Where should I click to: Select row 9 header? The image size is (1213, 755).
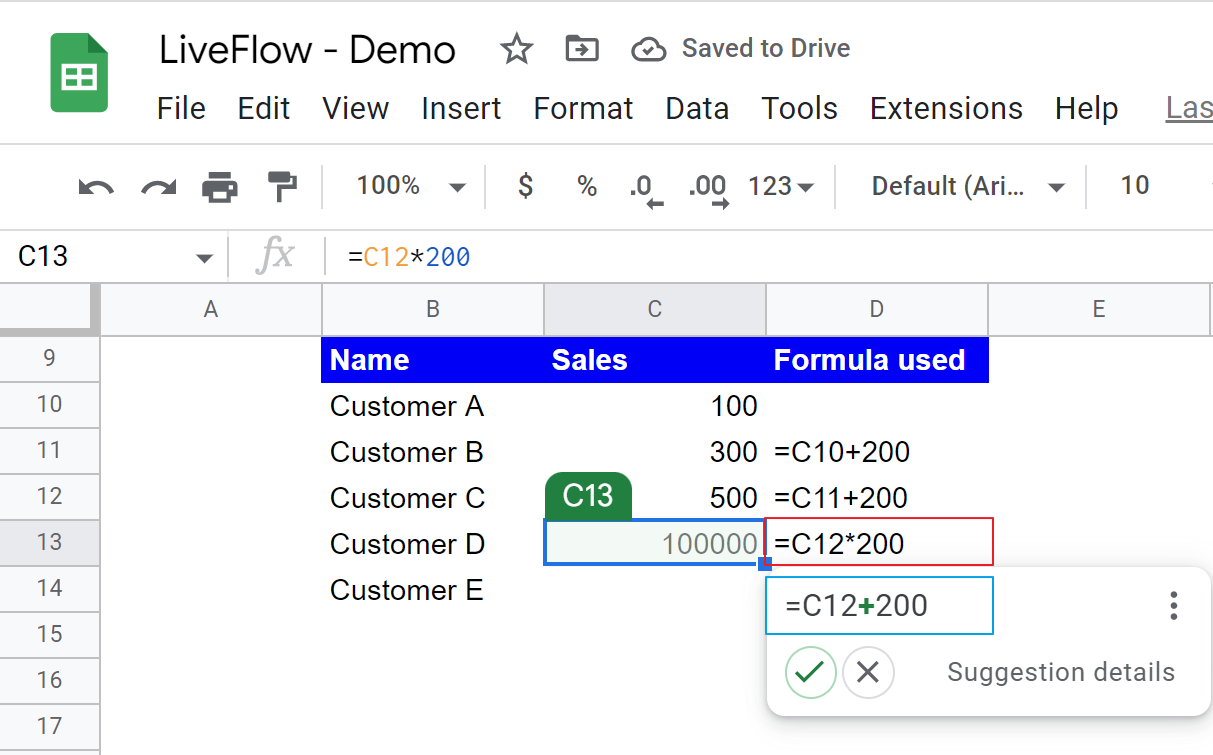pos(50,359)
